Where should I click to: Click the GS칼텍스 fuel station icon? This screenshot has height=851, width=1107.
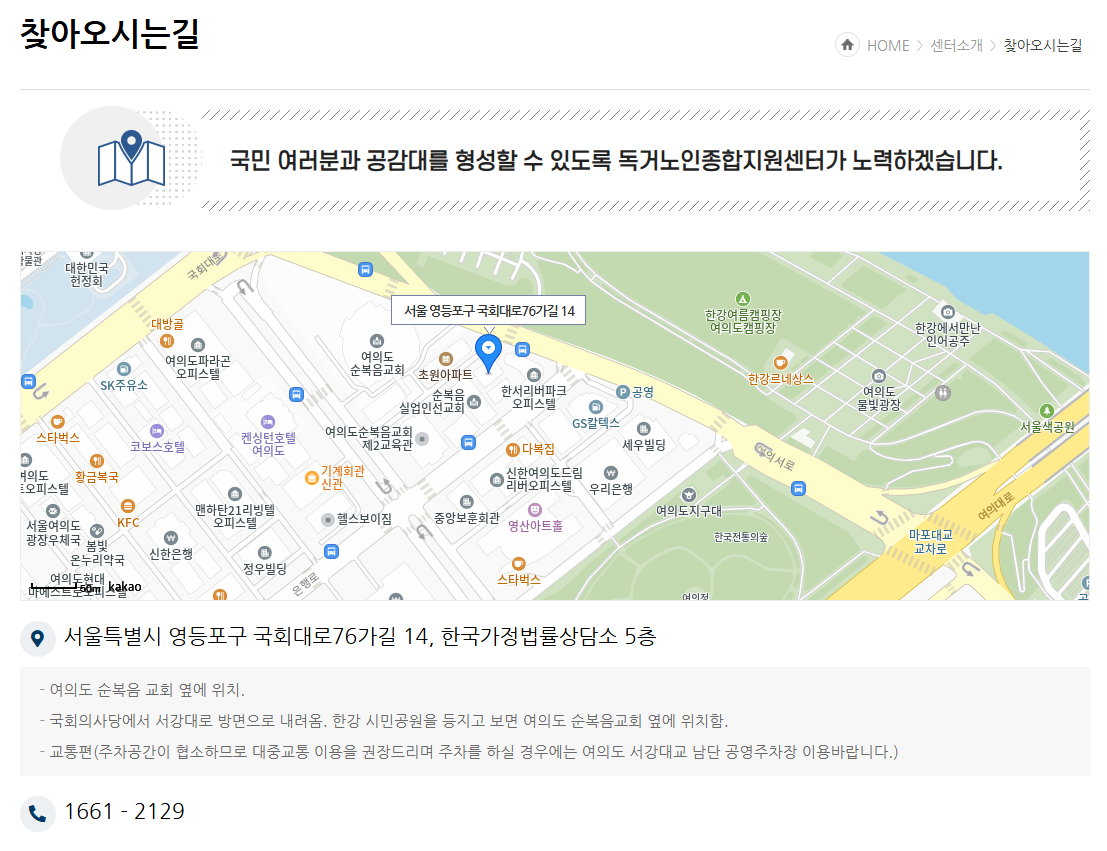[596, 407]
